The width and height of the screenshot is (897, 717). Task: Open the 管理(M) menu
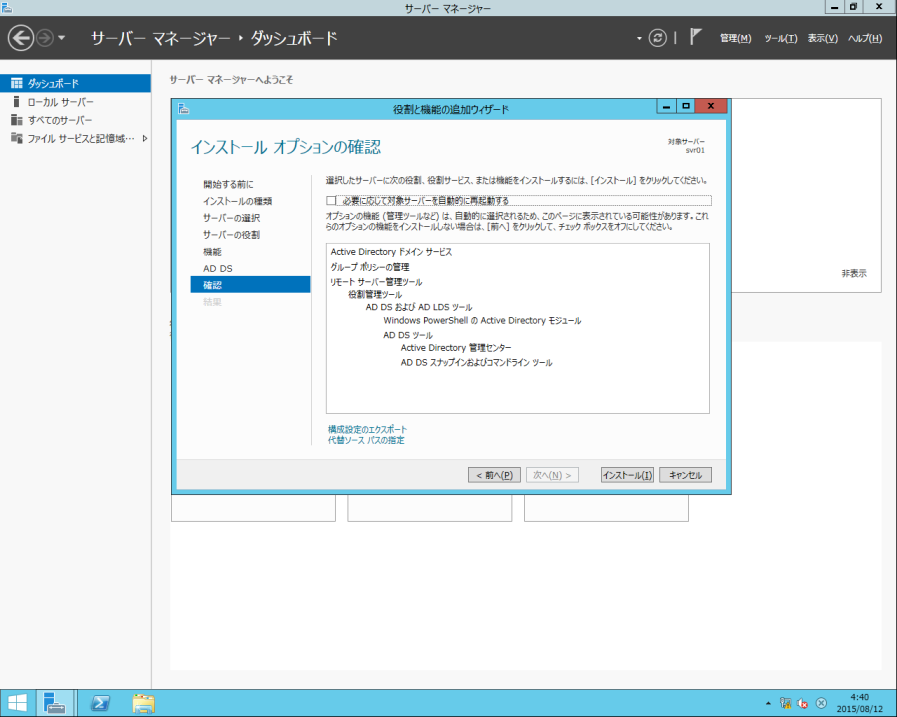[735, 38]
